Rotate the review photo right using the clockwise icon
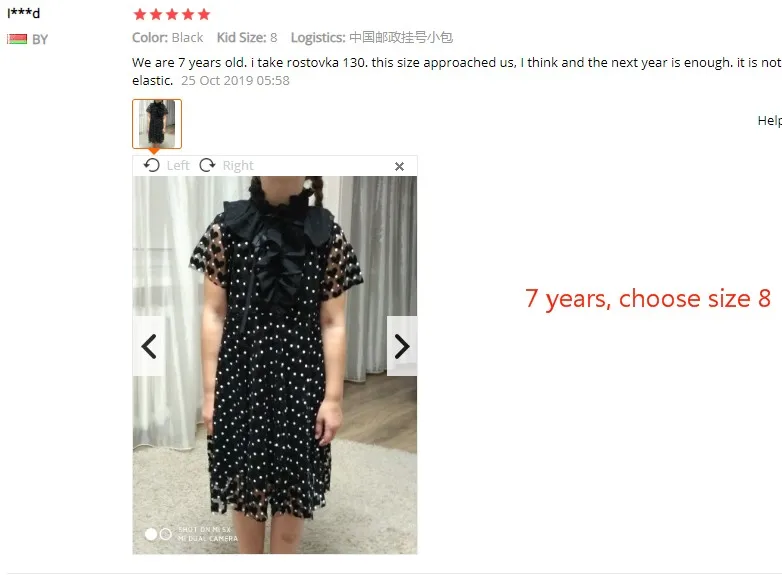Screen dimensions: 782x575 point(207,165)
